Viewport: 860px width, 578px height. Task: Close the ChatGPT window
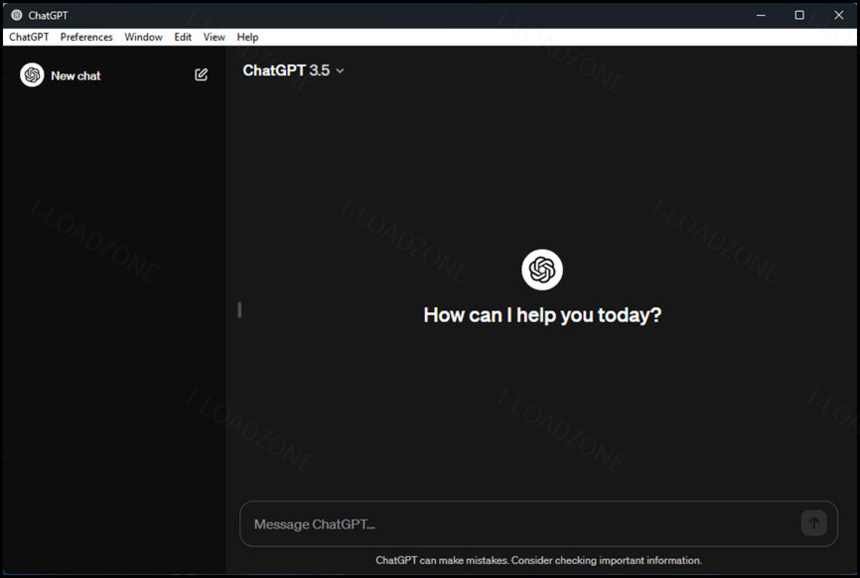tap(839, 15)
